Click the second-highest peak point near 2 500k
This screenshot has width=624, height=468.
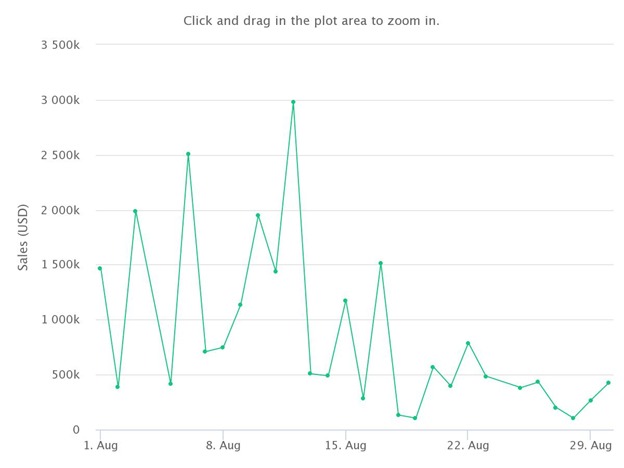pos(188,154)
